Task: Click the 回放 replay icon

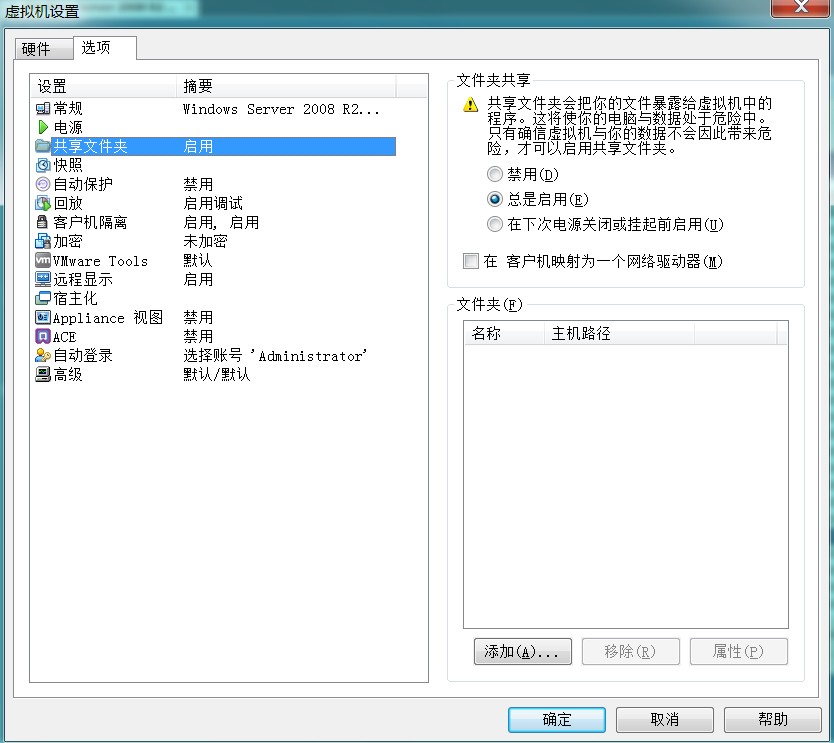Action: tap(43, 203)
